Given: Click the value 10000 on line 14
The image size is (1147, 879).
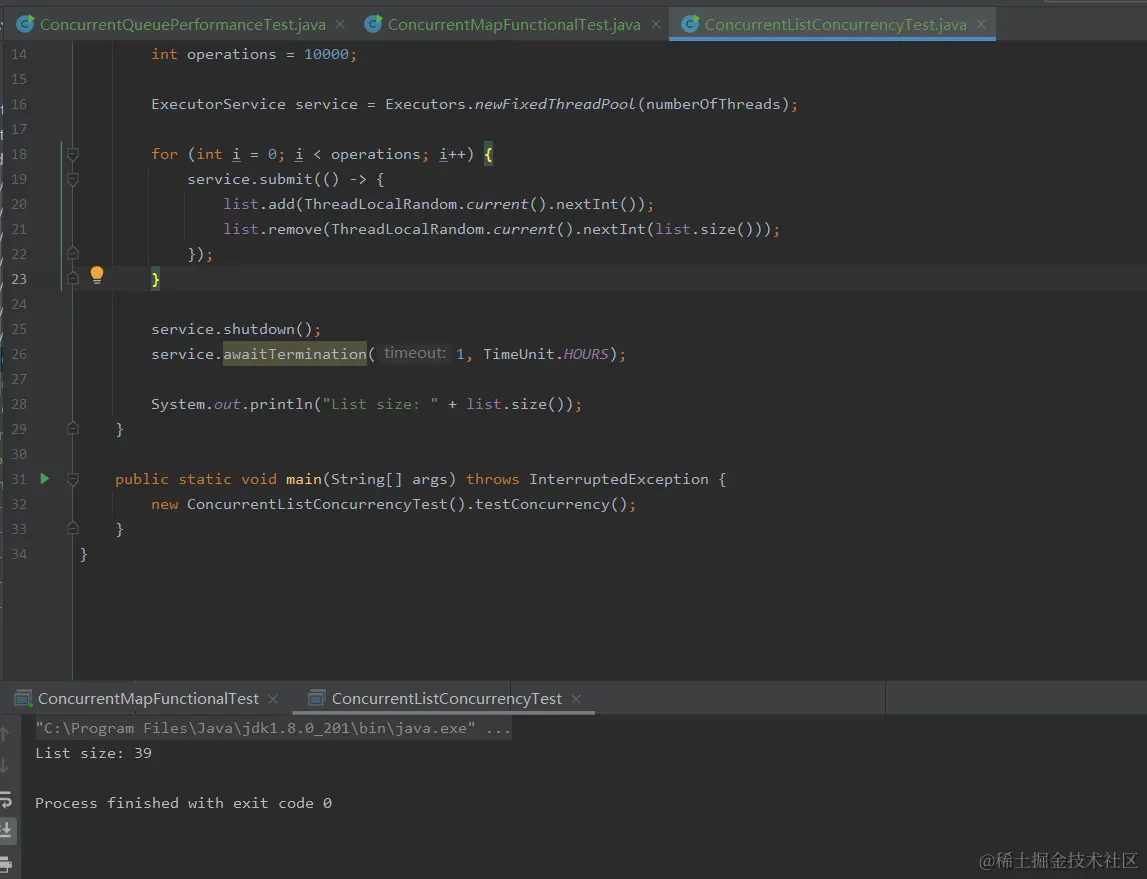Looking at the screenshot, I should (326, 54).
